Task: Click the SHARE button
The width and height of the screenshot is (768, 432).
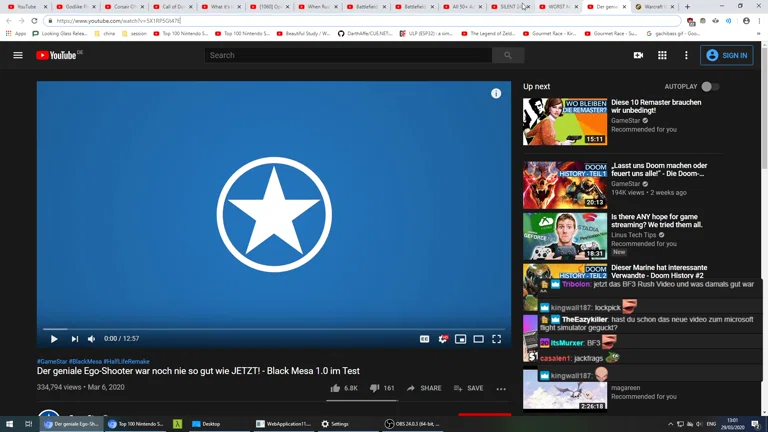Action: coord(424,388)
